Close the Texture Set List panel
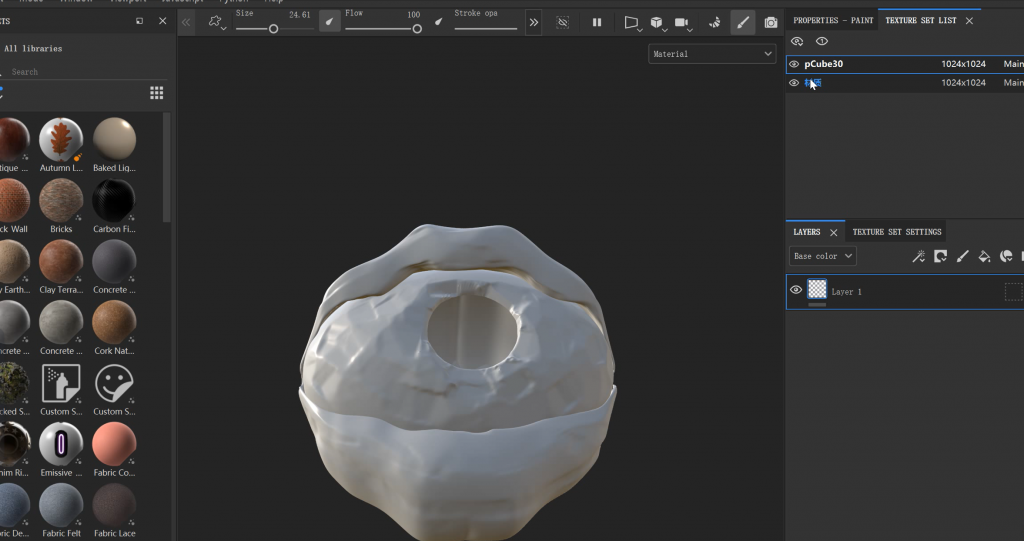This screenshot has height=541, width=1024. [969, 21]
